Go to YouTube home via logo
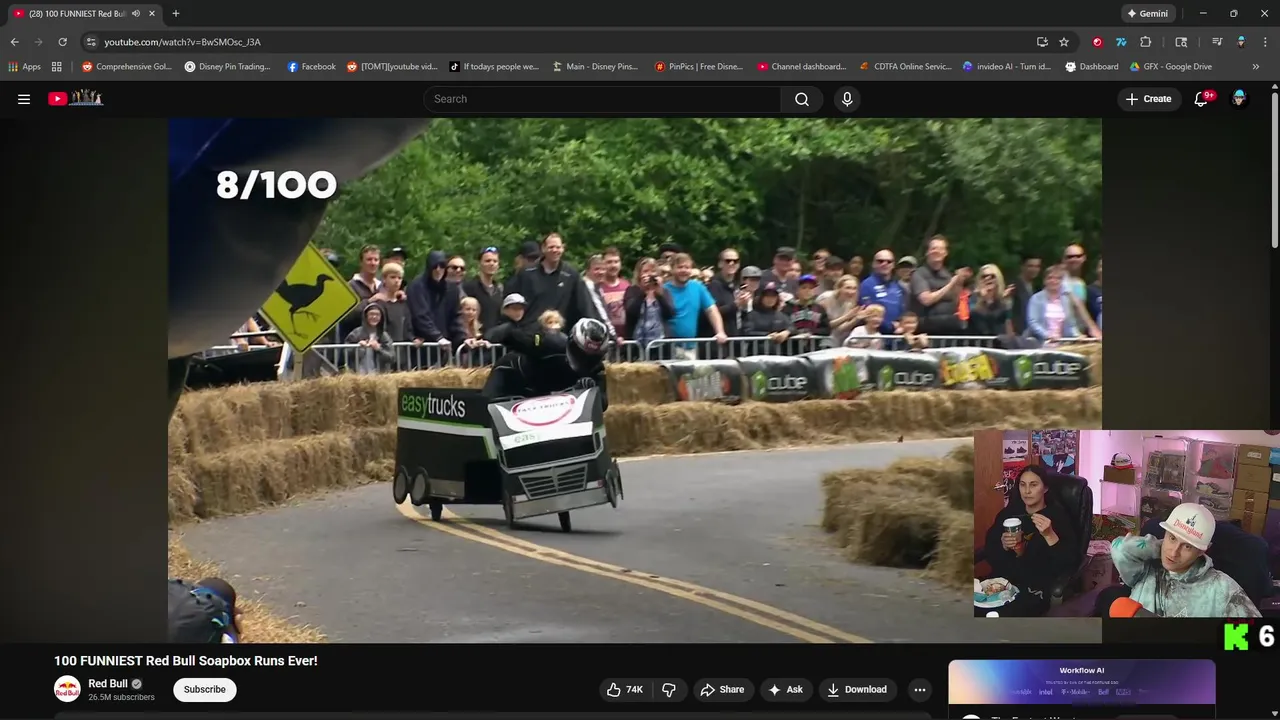Image resolution: width=1280 pixels, height=720 pixels. coord(76,98)
